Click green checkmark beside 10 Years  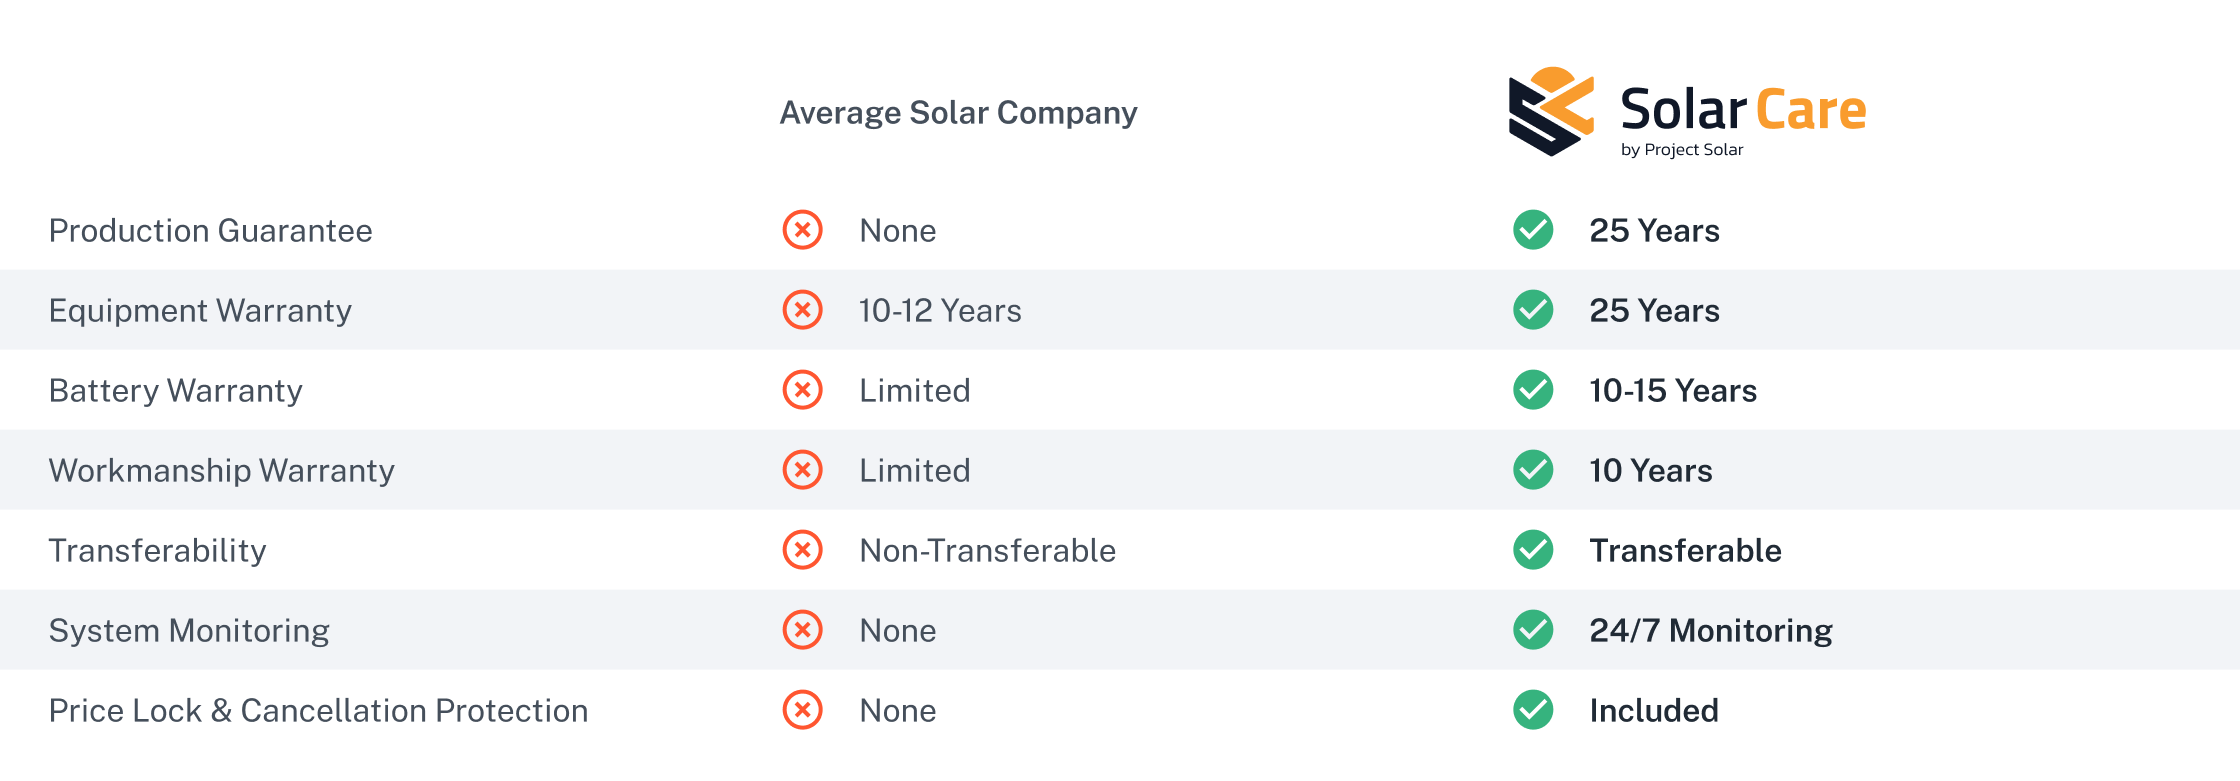pos(1533,470)
